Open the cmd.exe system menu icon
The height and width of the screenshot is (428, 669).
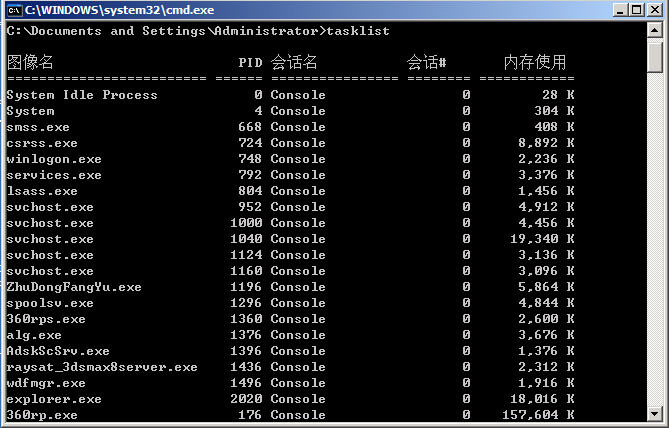coord(13,11)
